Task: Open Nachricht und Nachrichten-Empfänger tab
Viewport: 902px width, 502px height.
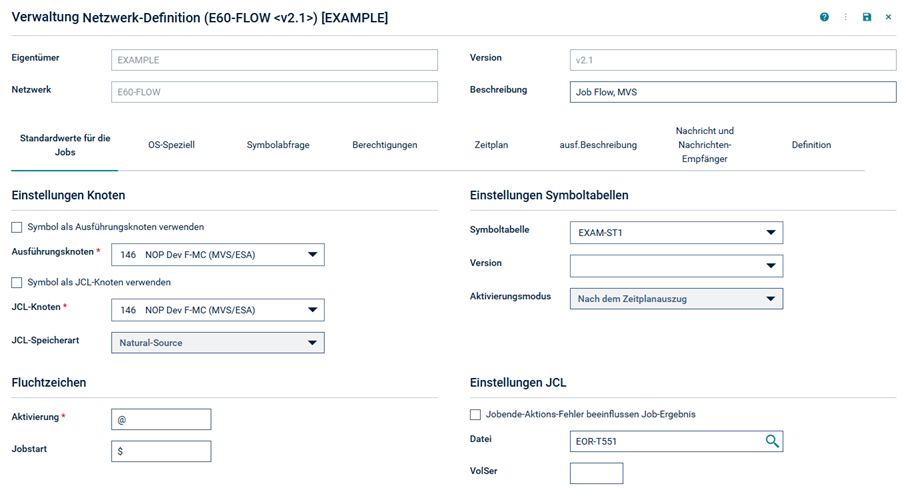Action: pos(705,145)
